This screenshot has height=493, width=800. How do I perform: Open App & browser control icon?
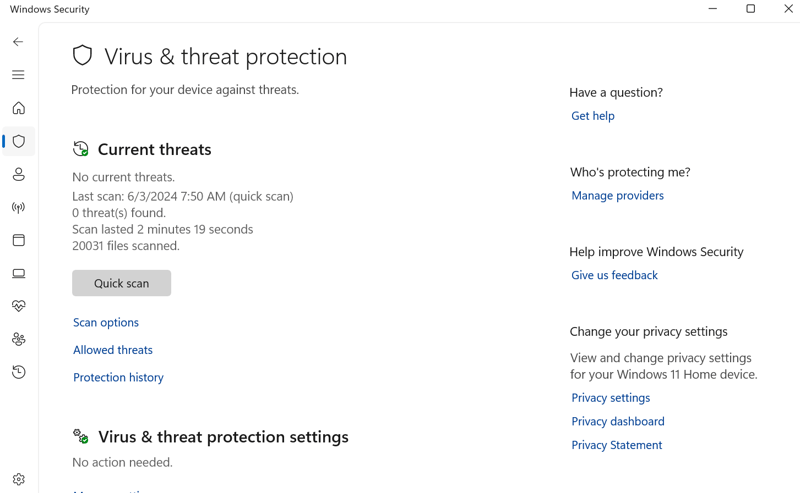tap(18, 240)
